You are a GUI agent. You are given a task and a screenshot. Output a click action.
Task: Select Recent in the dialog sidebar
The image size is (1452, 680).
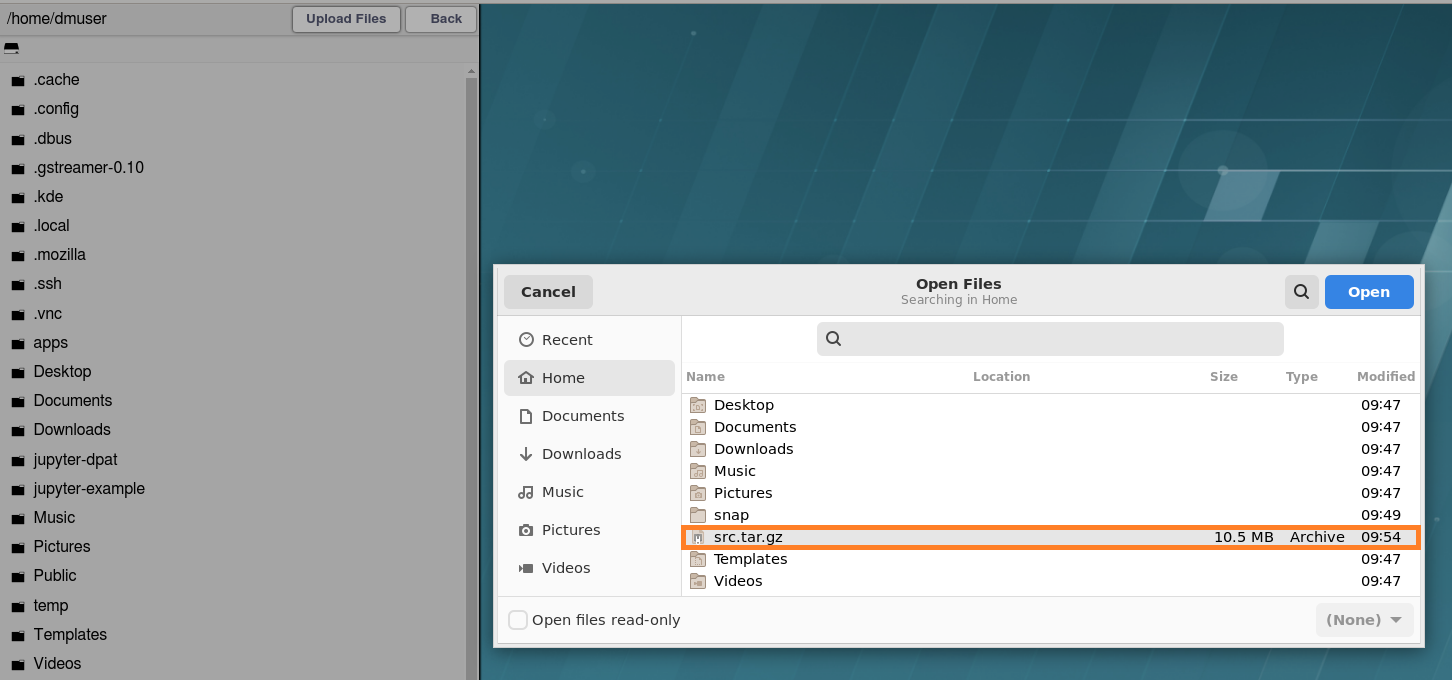567,340
